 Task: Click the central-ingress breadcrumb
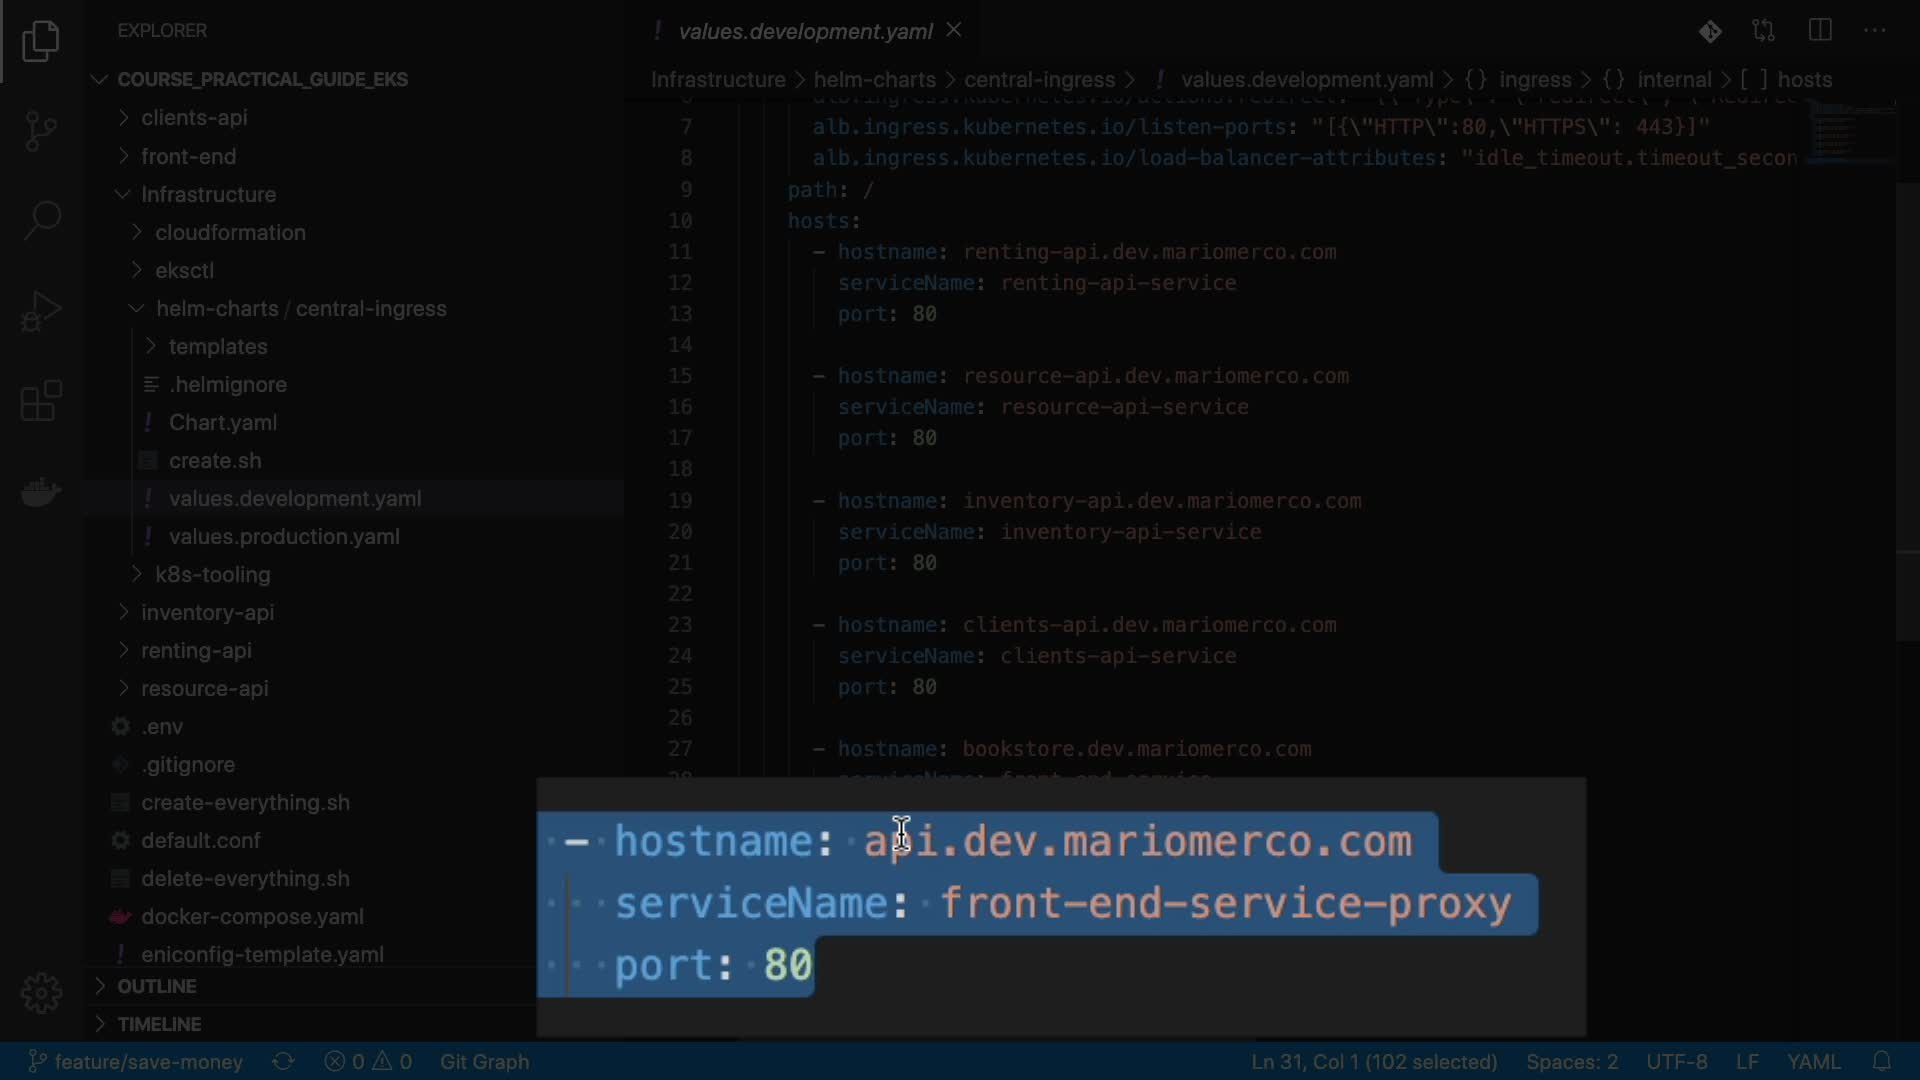point(1038,80)
